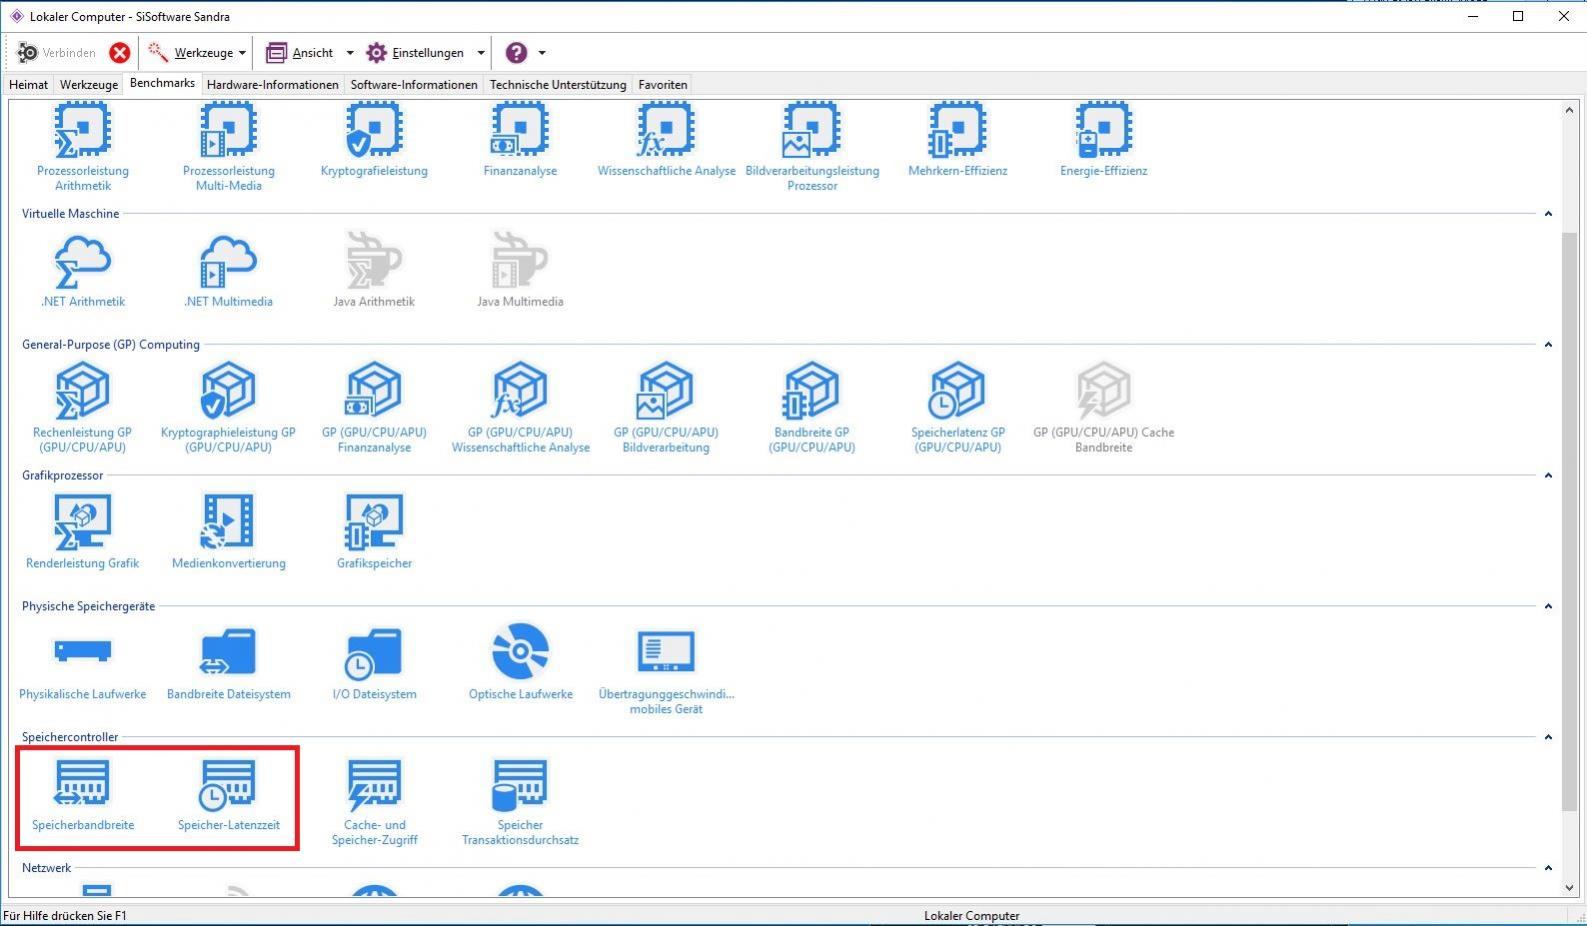Image resolution: width=1587 pixels, height=926 pixels.
Task: Open Bildverarbeitungsleistung Prozessor benchmark
Action: pos(812,147)
